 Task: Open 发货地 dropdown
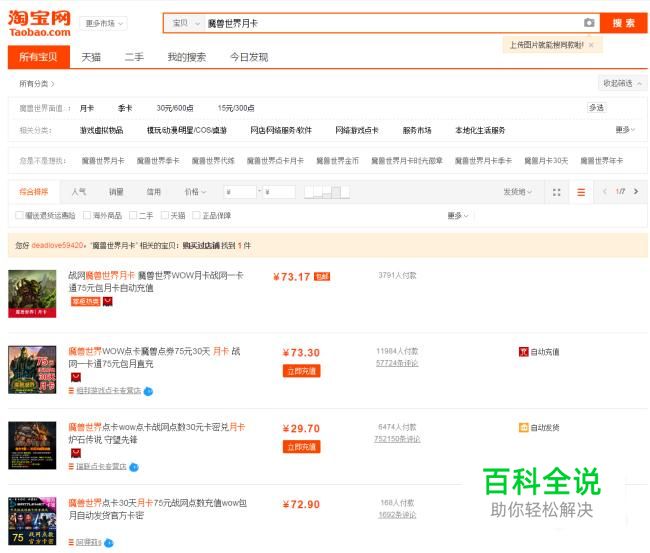point(517,192)
